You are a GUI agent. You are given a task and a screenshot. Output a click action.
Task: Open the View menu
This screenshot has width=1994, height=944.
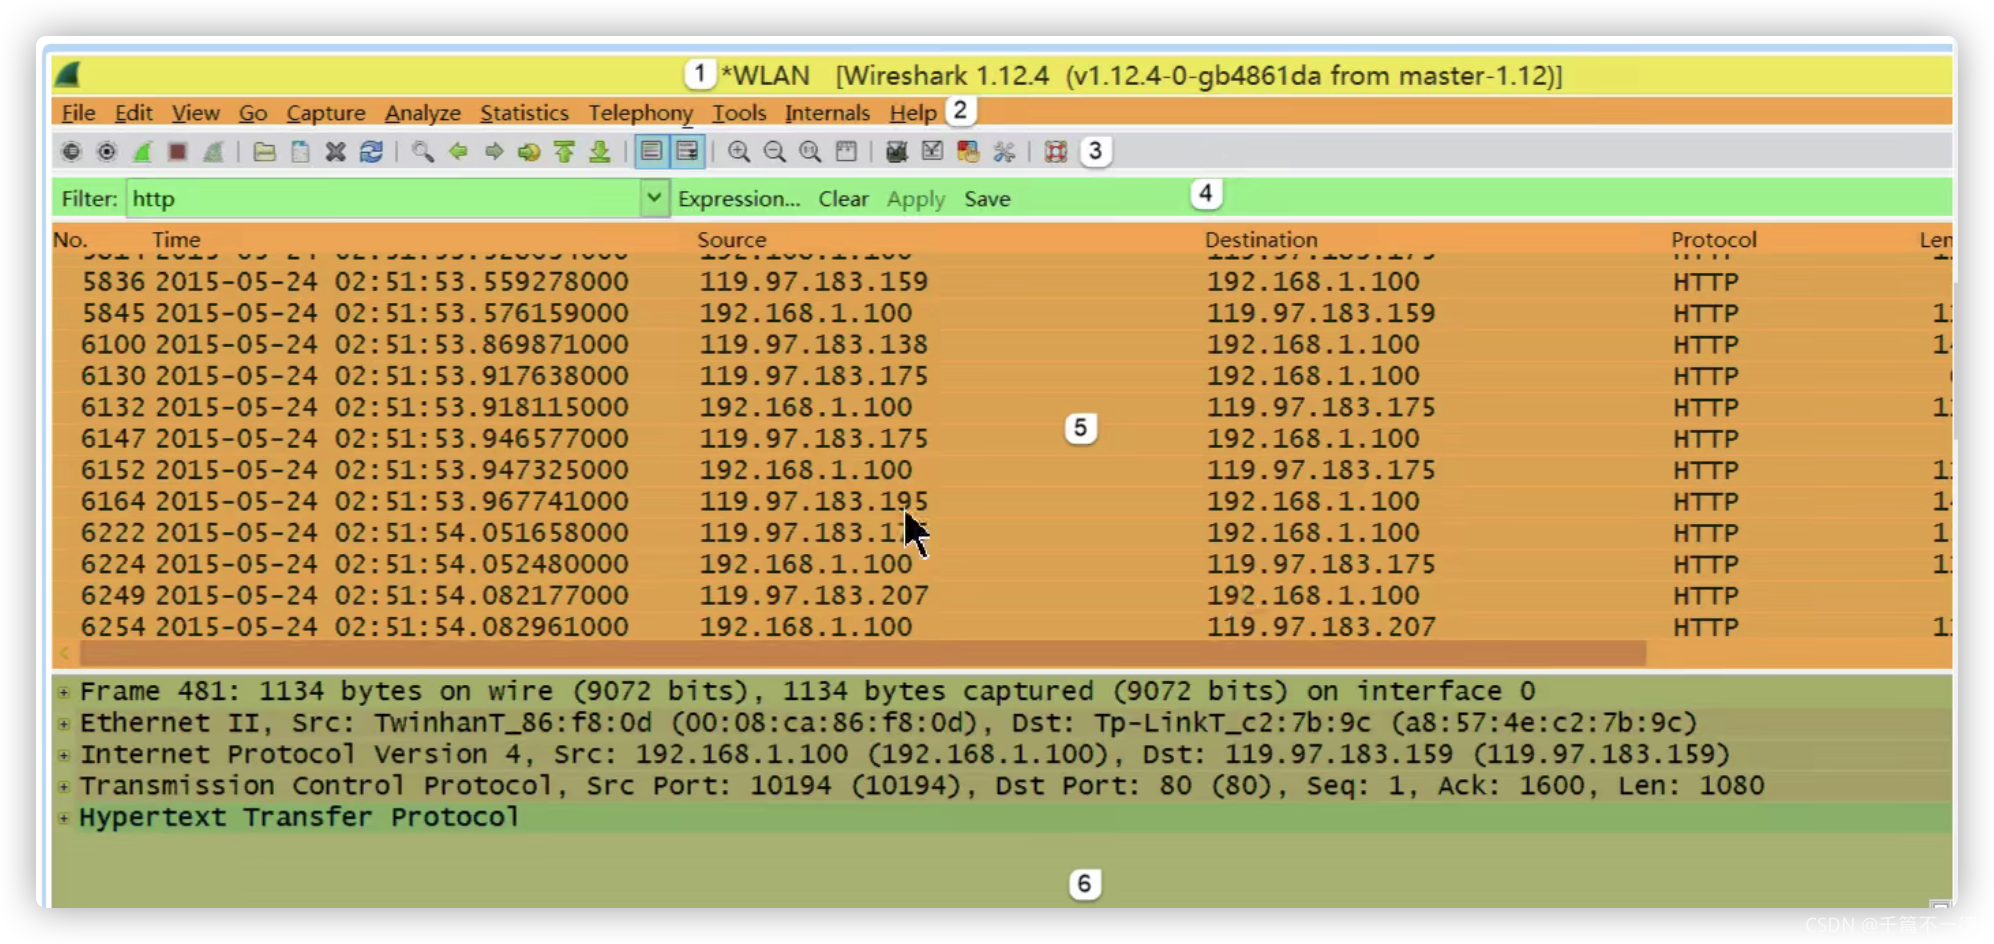tap(195, 113)
